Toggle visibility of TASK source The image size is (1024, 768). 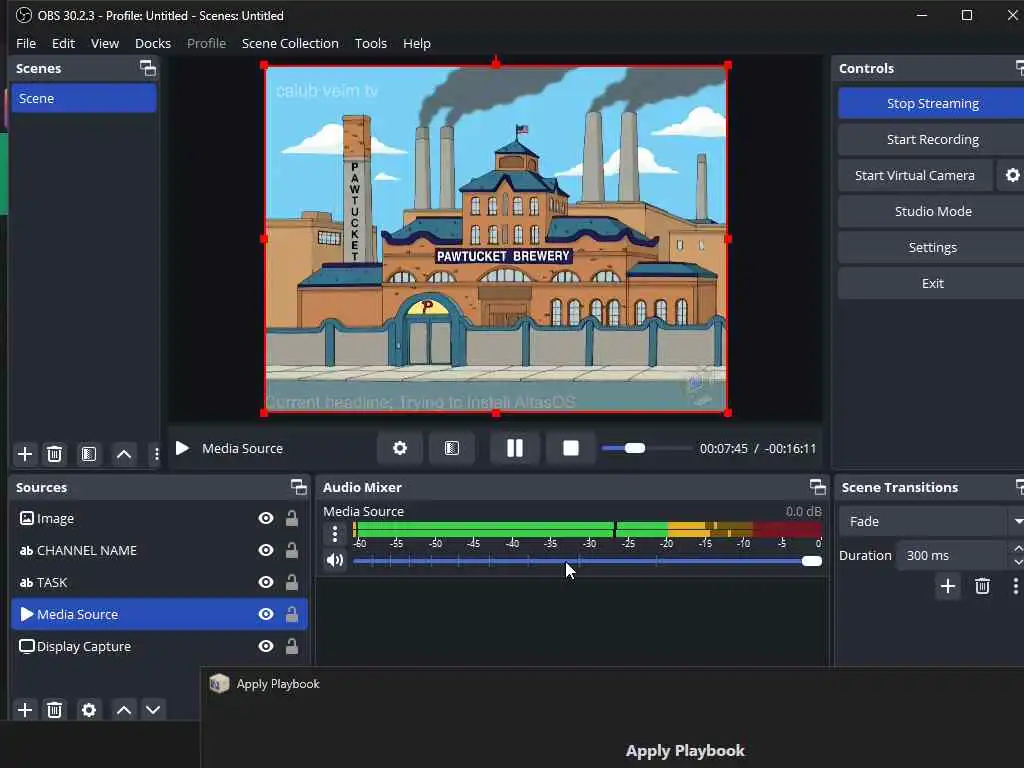(266, 583)
